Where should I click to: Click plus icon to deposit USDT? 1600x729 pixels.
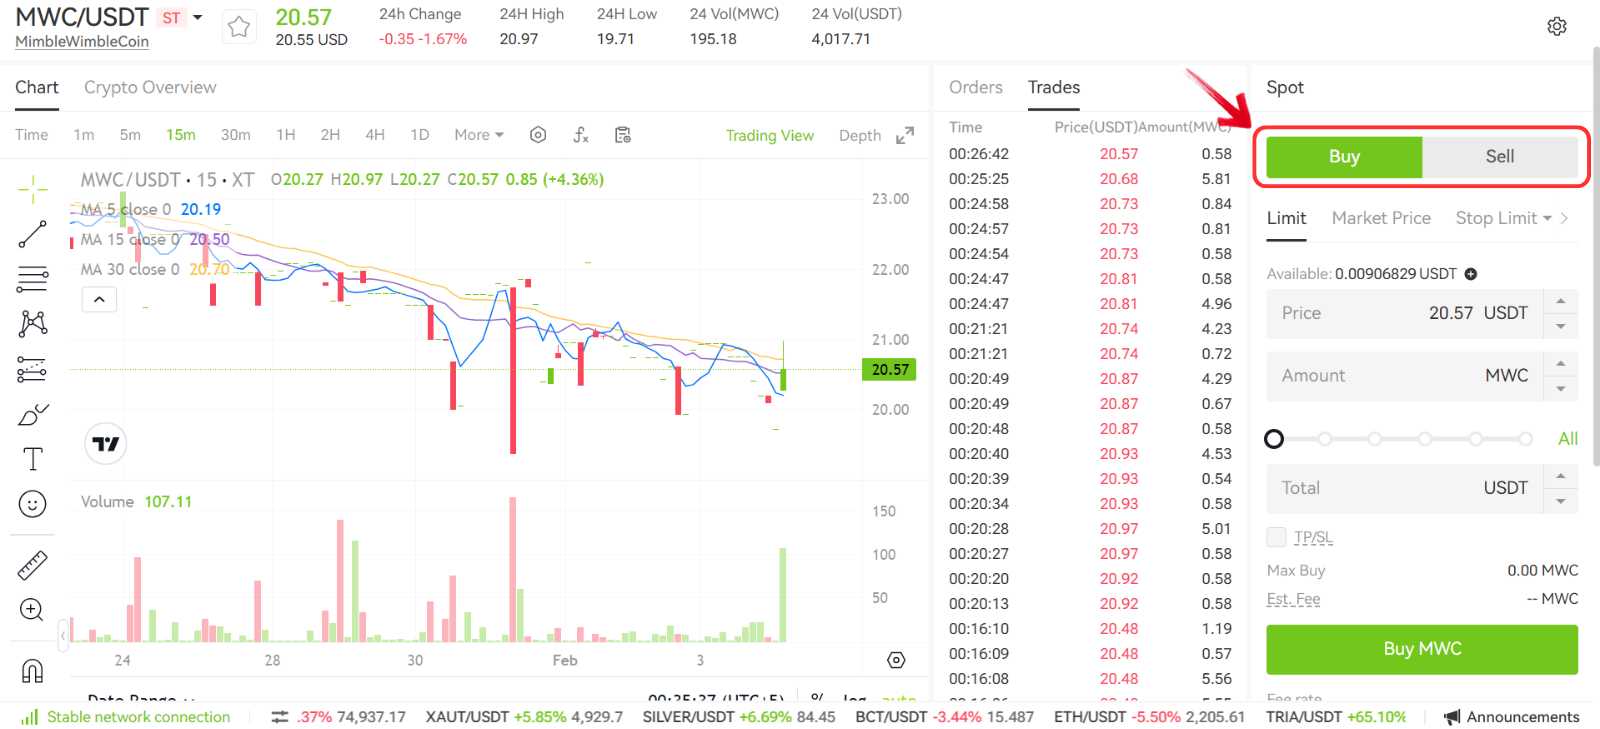1471,274
